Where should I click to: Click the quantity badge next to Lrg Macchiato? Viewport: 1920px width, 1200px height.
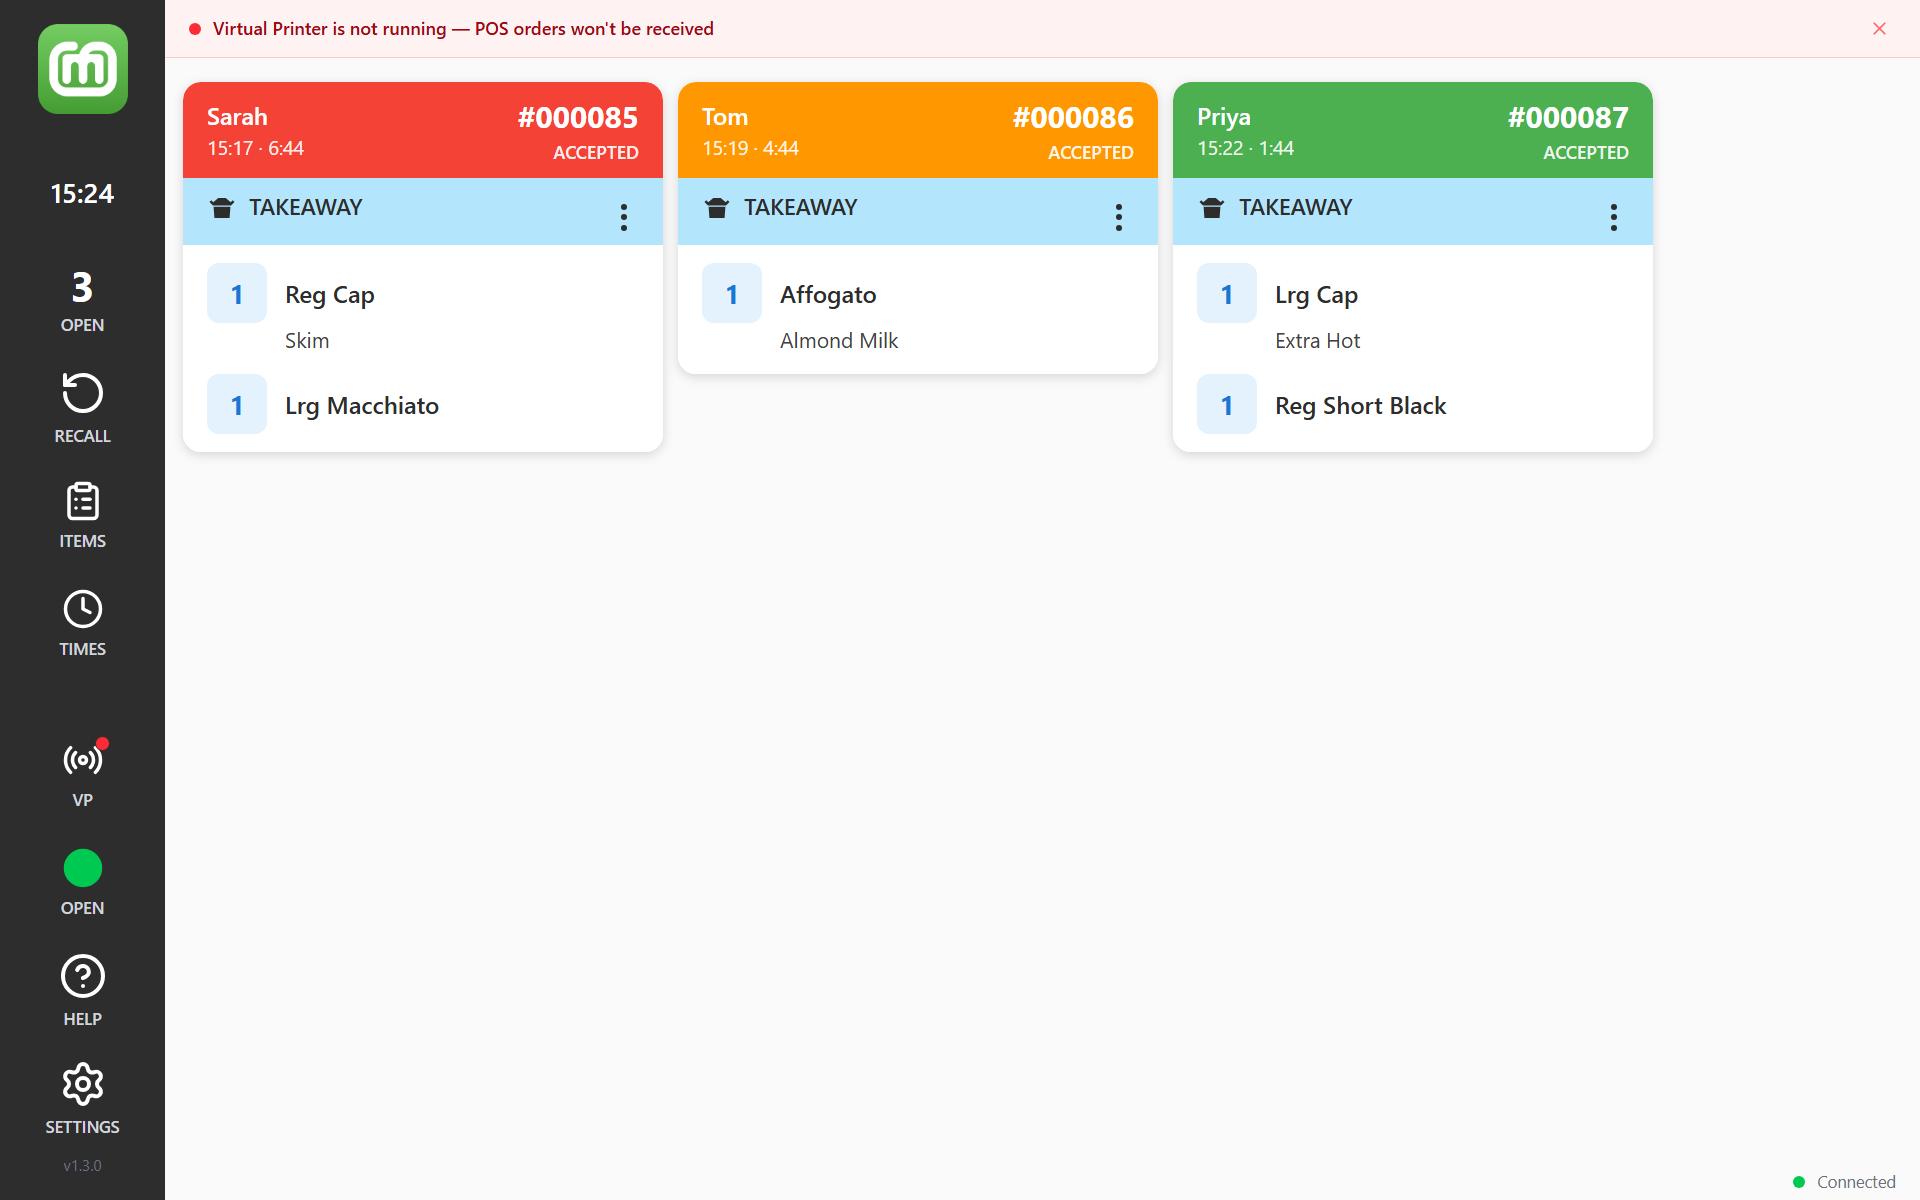click(237, 405)
